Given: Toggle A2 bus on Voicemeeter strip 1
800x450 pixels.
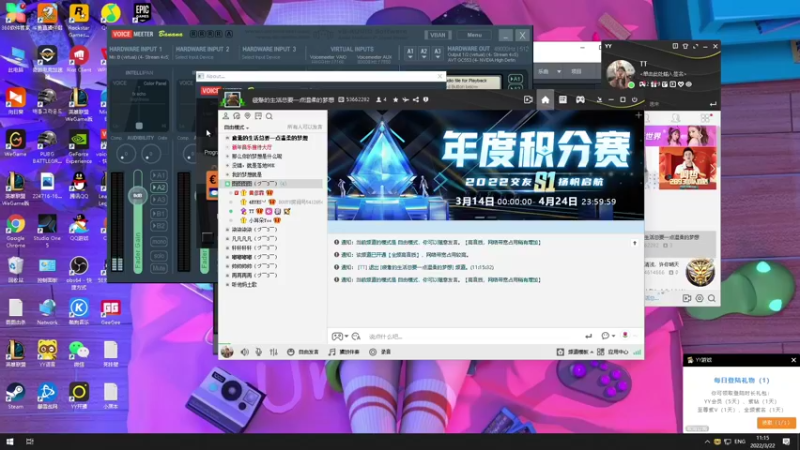Looking at the screenshot, I should pos(159,187).
